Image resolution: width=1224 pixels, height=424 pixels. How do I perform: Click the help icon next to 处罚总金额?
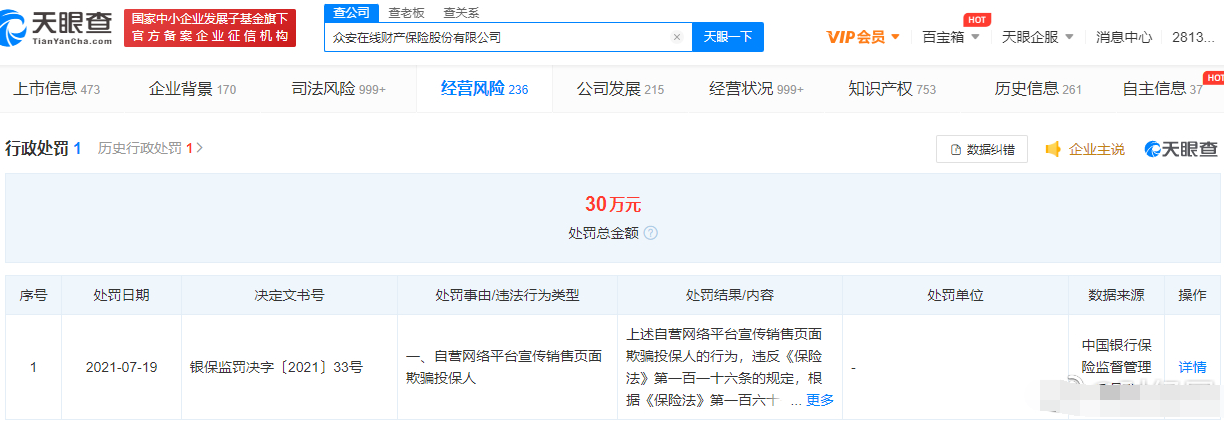651,233
